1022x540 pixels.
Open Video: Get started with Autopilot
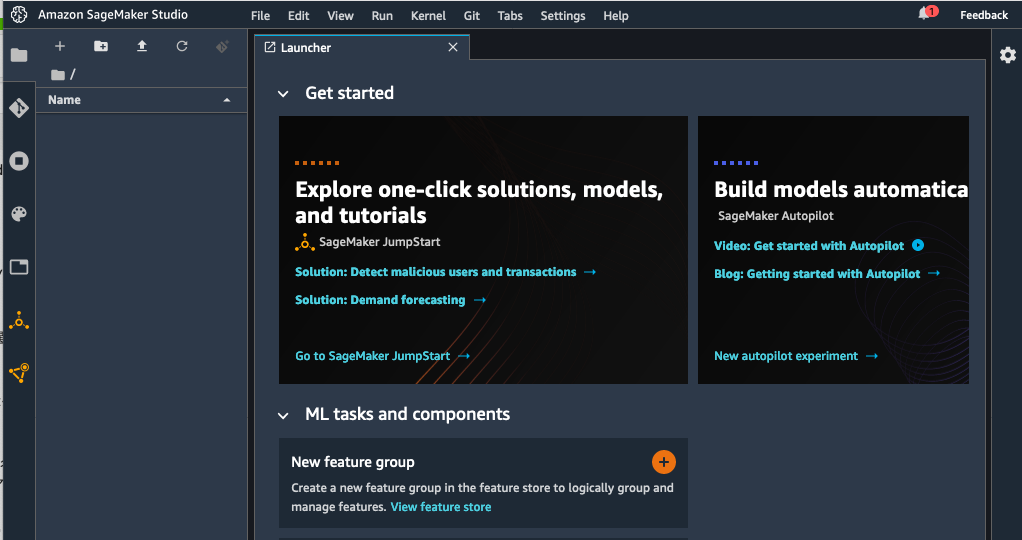(809, 246)
